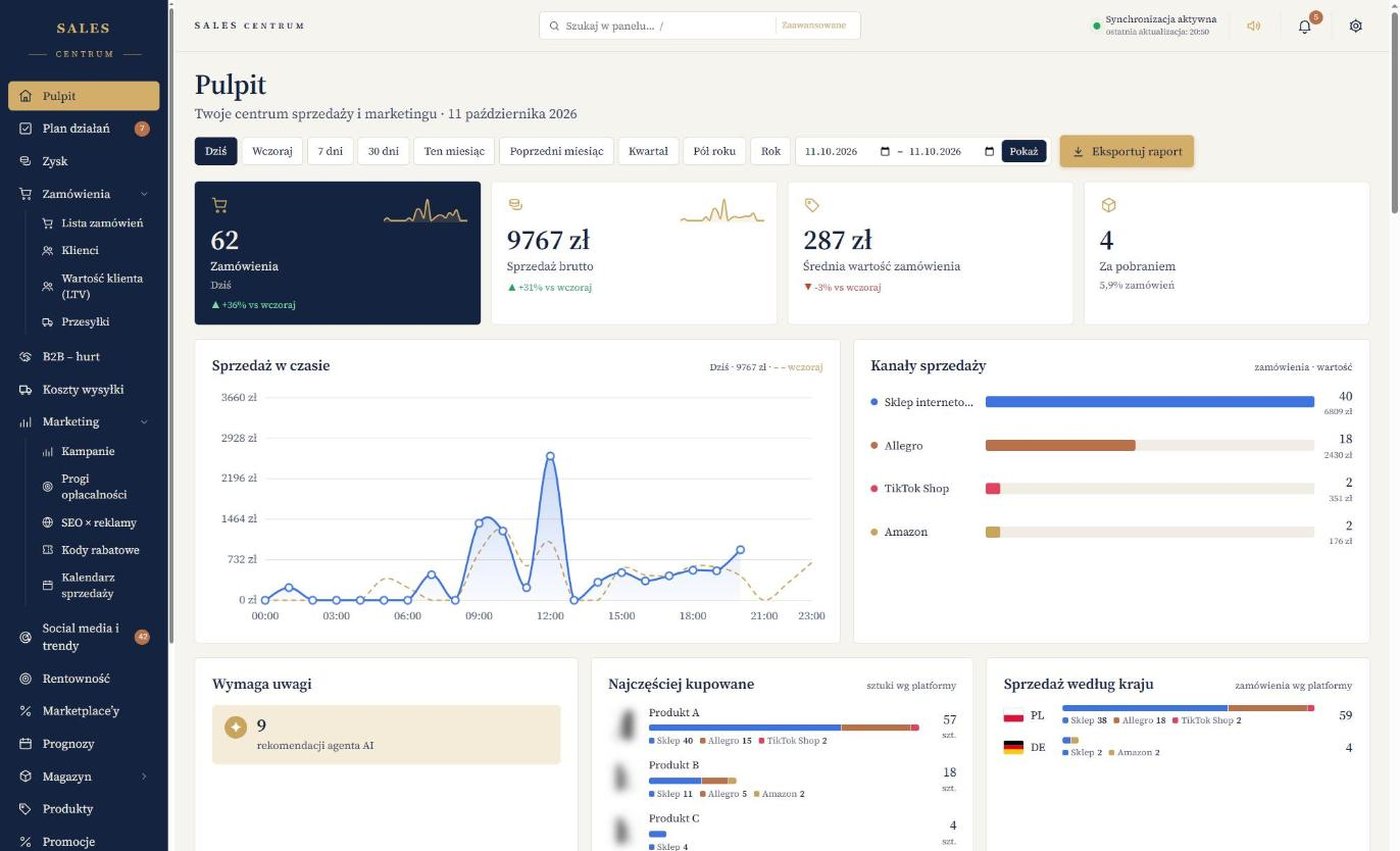Click the search magnifier icon
Screen dimensions: 1400x851
click(554, 26)
